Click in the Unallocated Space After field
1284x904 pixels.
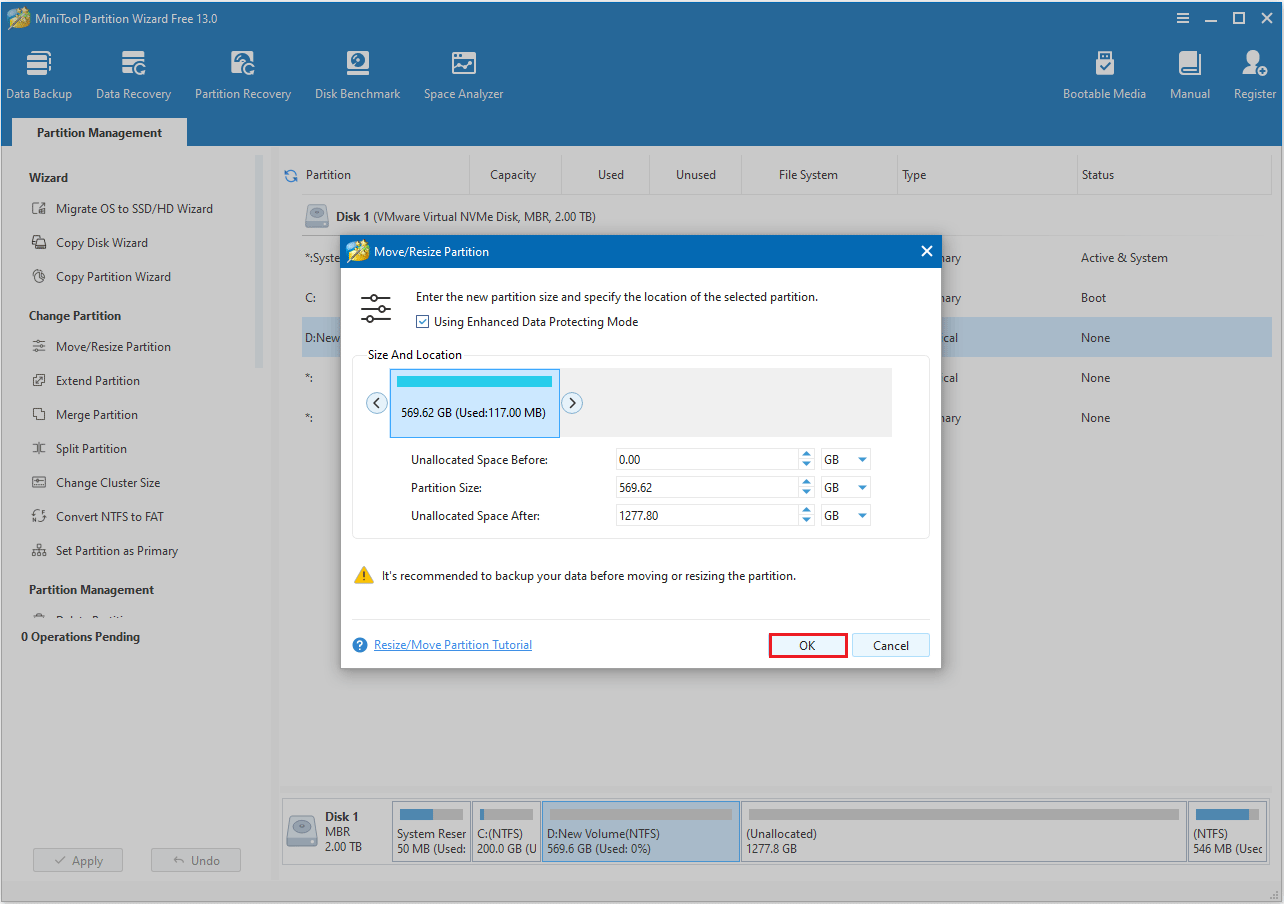pyautogui.click(x=706, y=515)
